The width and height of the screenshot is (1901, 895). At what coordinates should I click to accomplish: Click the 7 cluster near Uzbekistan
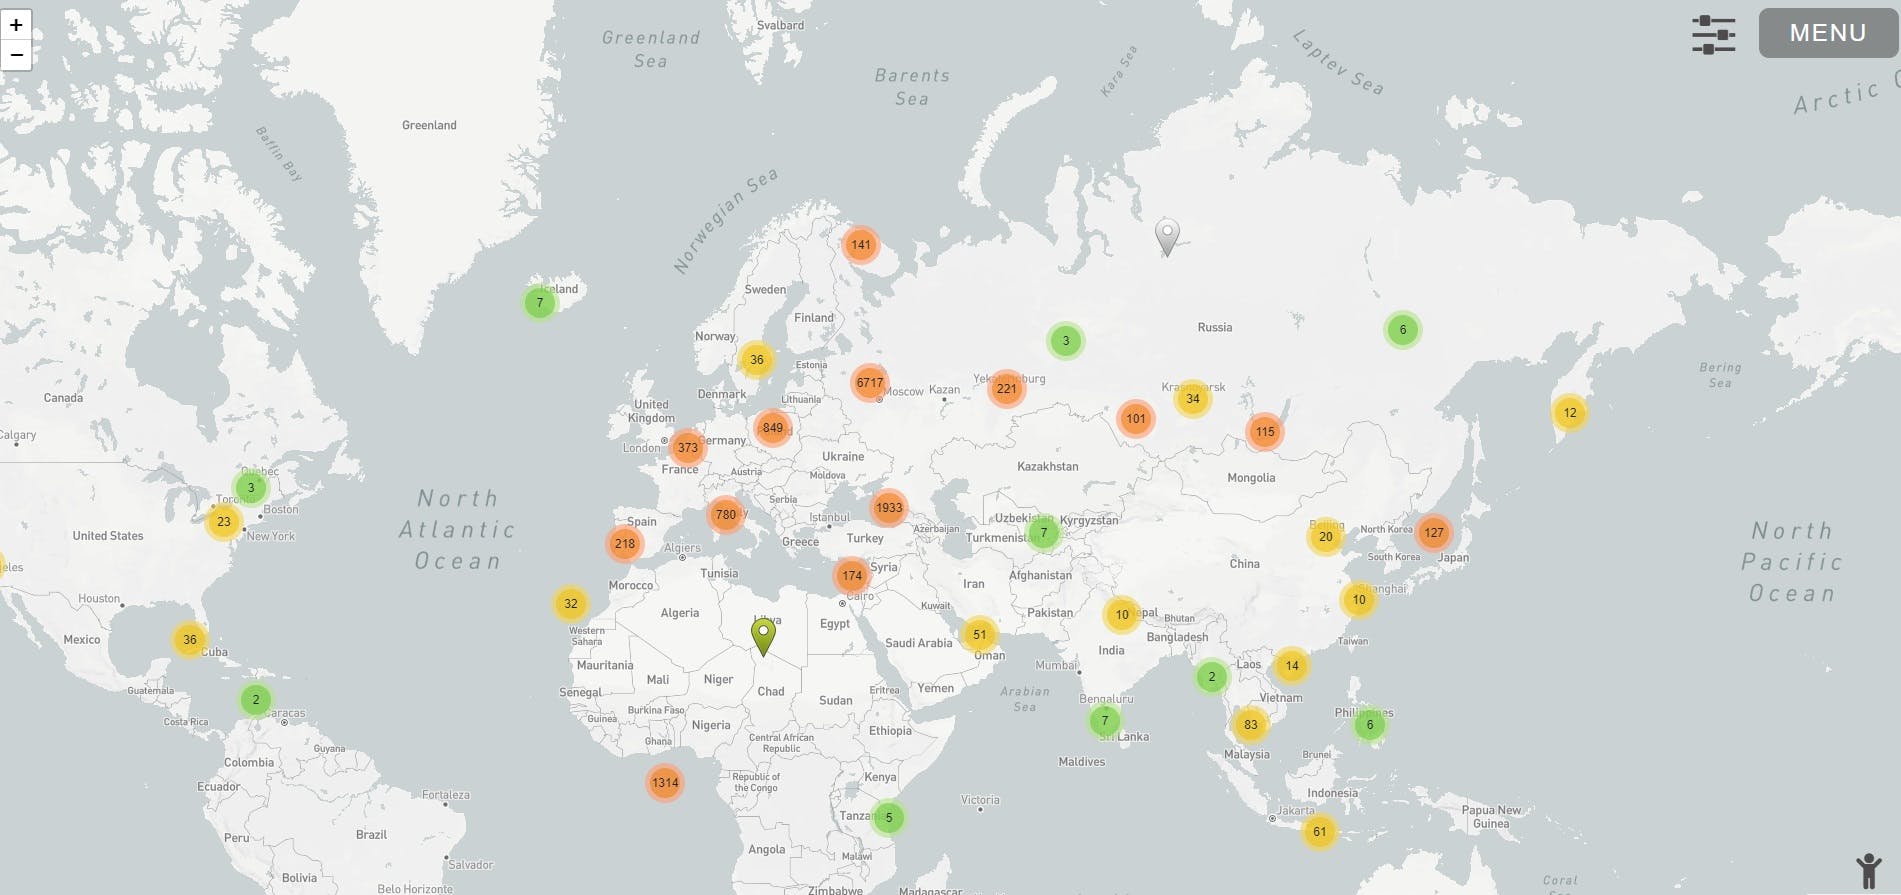point(1044,533)
